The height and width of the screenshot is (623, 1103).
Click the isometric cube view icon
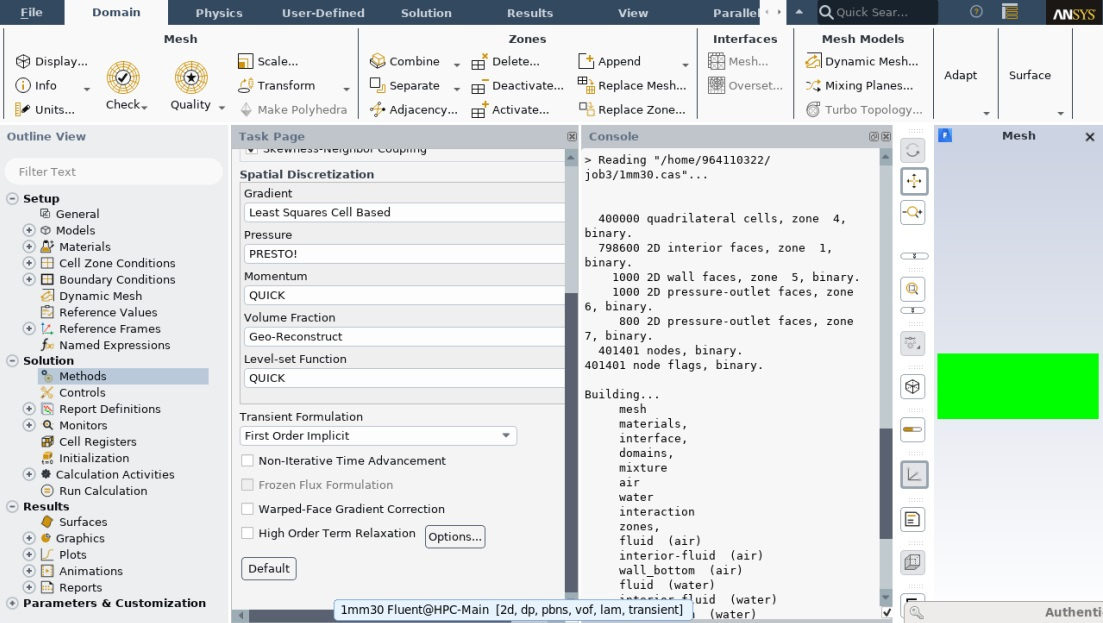[x=913, y=387]
